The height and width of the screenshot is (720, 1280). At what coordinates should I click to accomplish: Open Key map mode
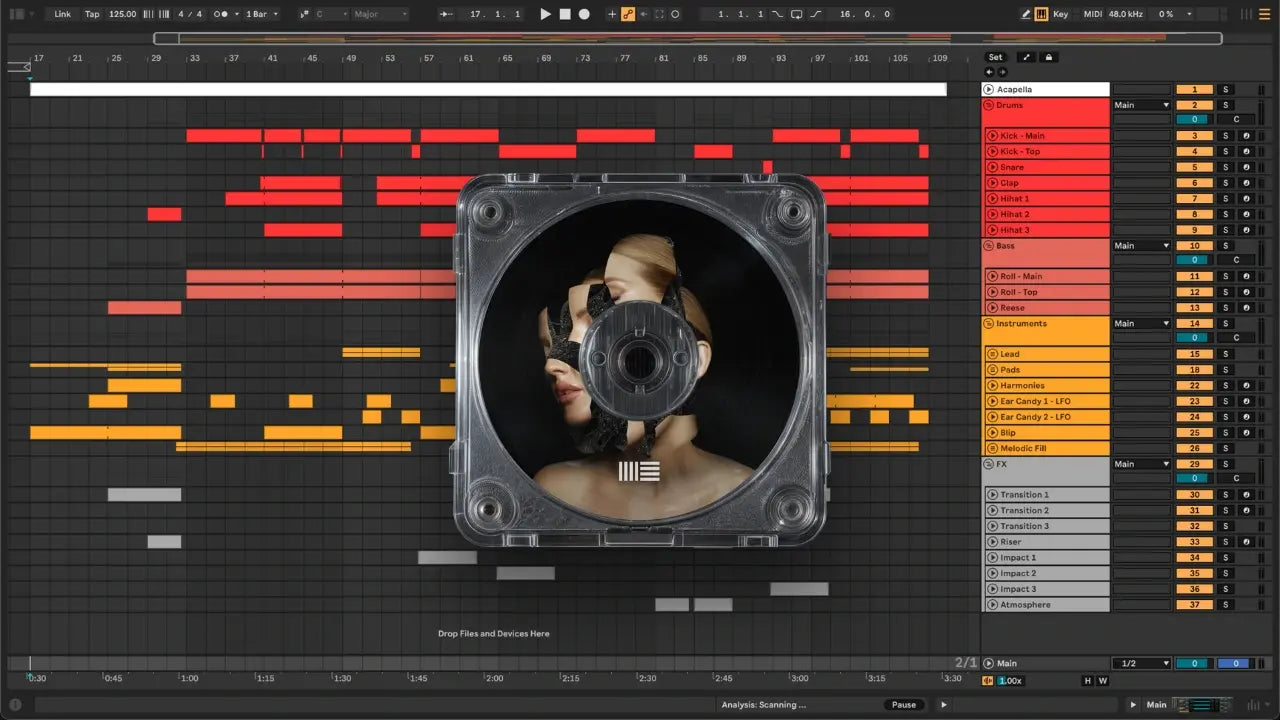(1060, 14)
